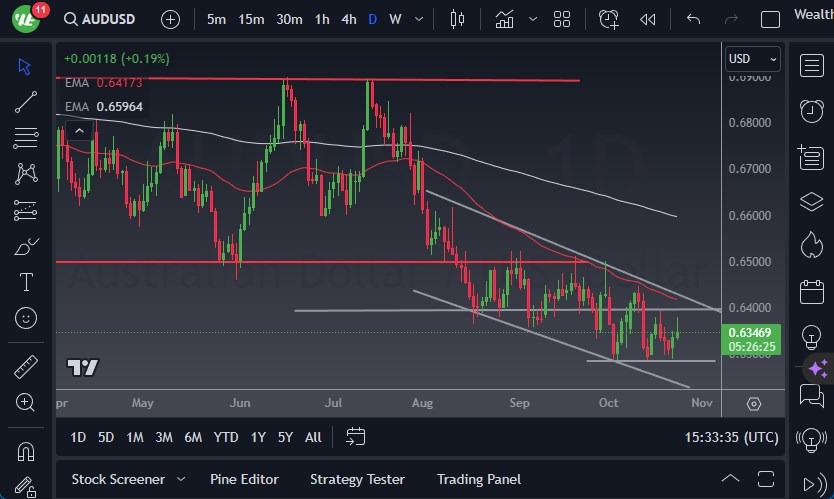Switch to the Pine Editor tab

(244, 479)
